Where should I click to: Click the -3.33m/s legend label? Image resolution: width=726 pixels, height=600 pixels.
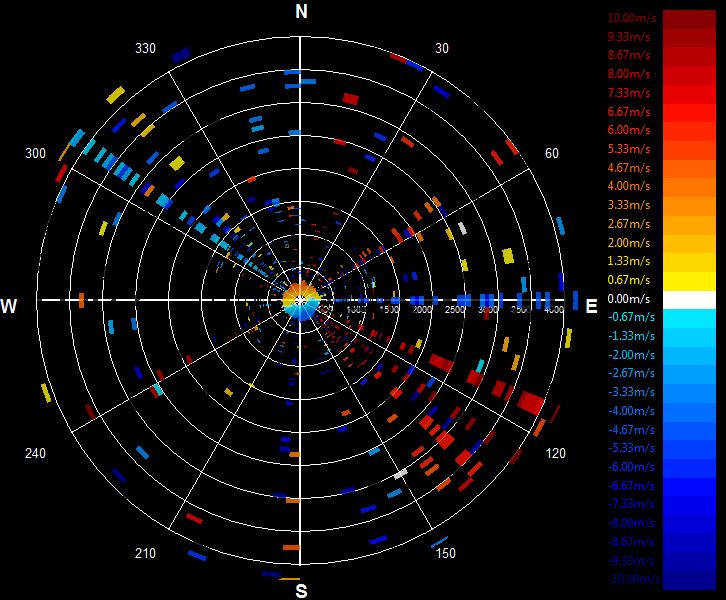coord(631,392)
